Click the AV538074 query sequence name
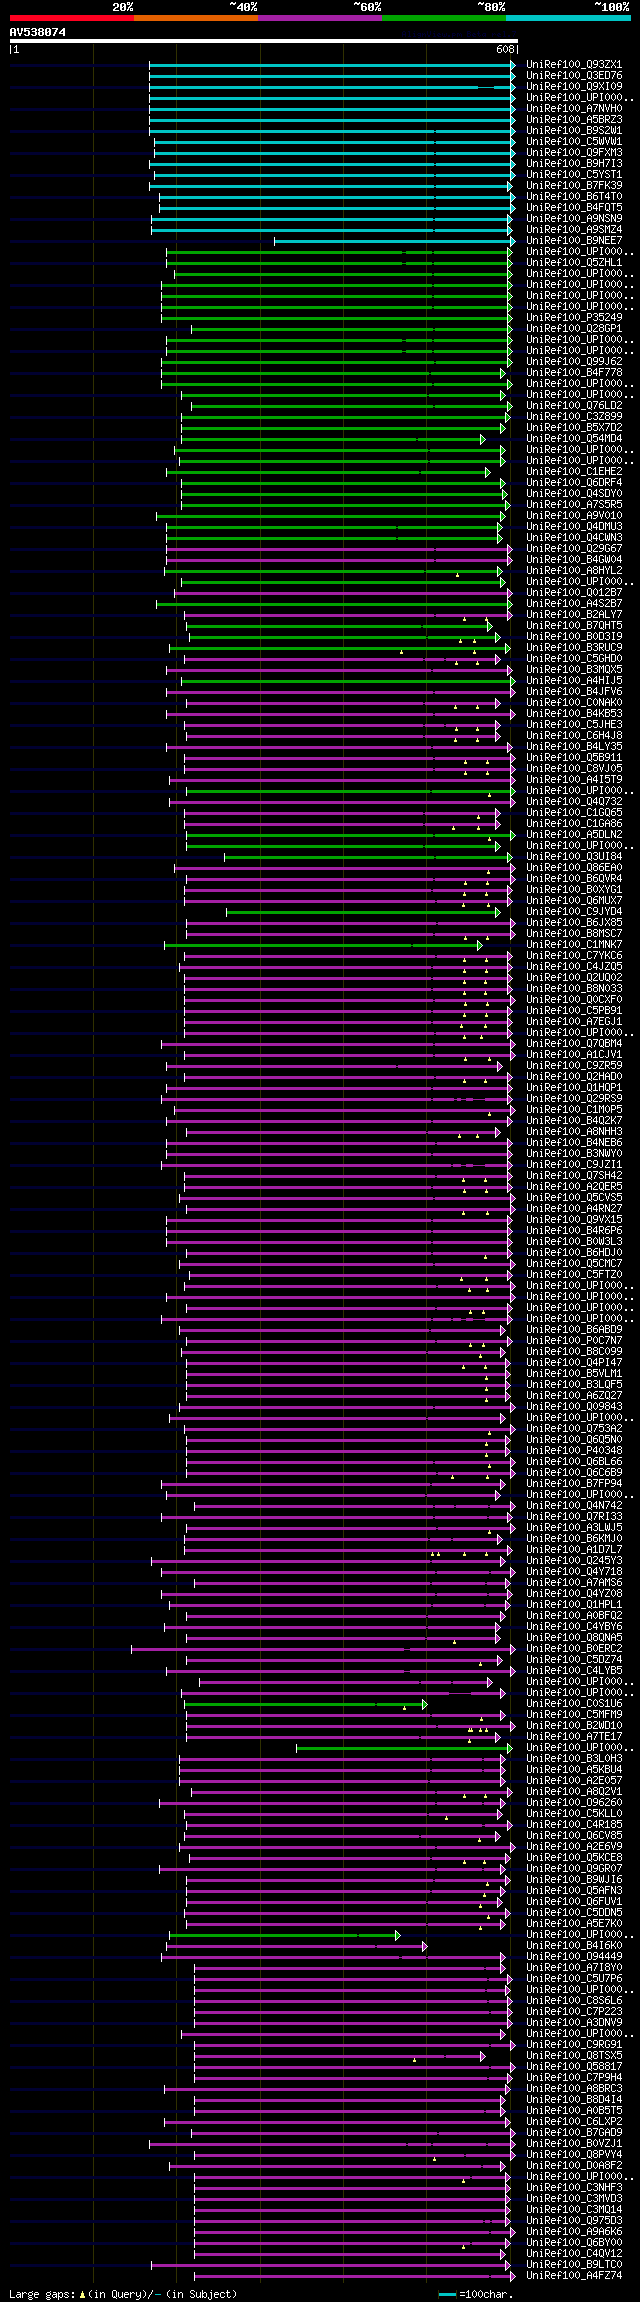The width and height of the screenshot is (640, 2302). tap(38, 32)
